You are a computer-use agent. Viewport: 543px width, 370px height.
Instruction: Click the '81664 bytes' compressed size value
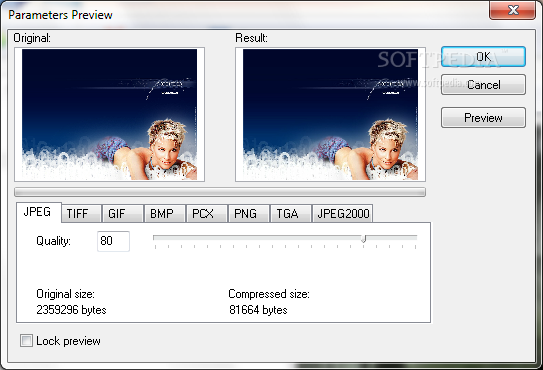click(258, 310)
